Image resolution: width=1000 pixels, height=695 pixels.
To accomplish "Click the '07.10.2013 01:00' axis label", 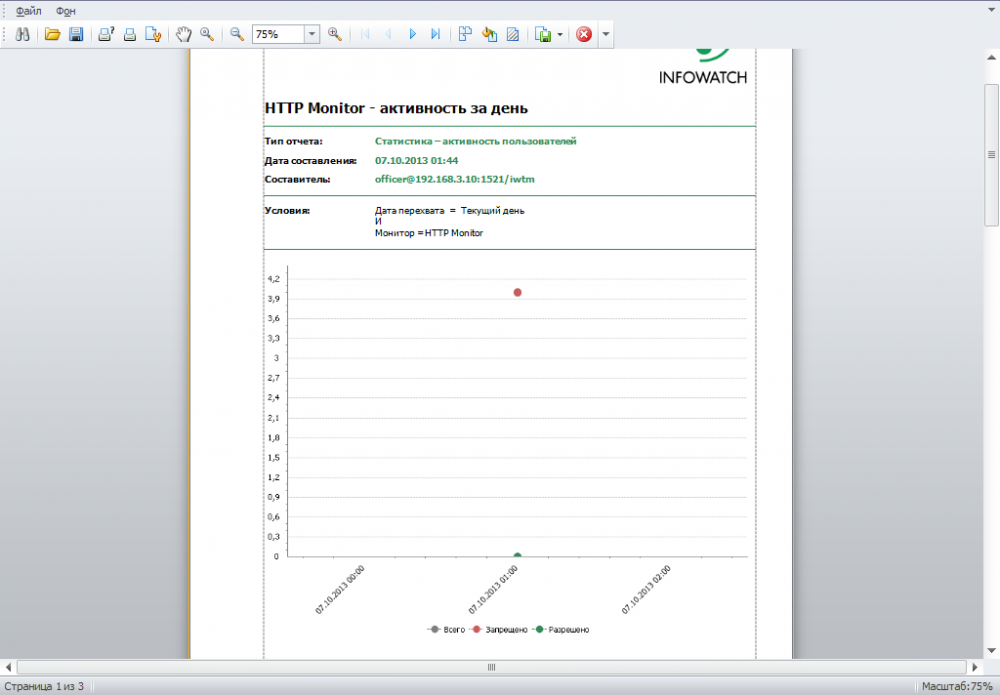I will [493, 589].
